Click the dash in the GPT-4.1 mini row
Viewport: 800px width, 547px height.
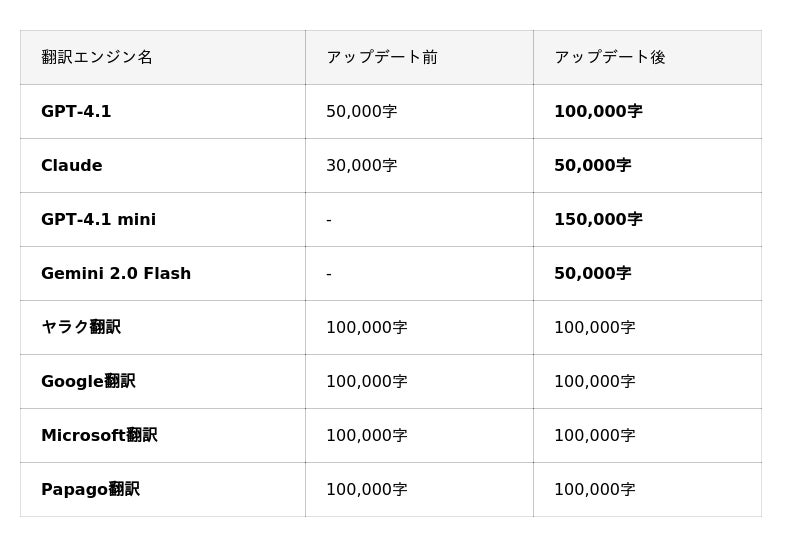(328, 220)
